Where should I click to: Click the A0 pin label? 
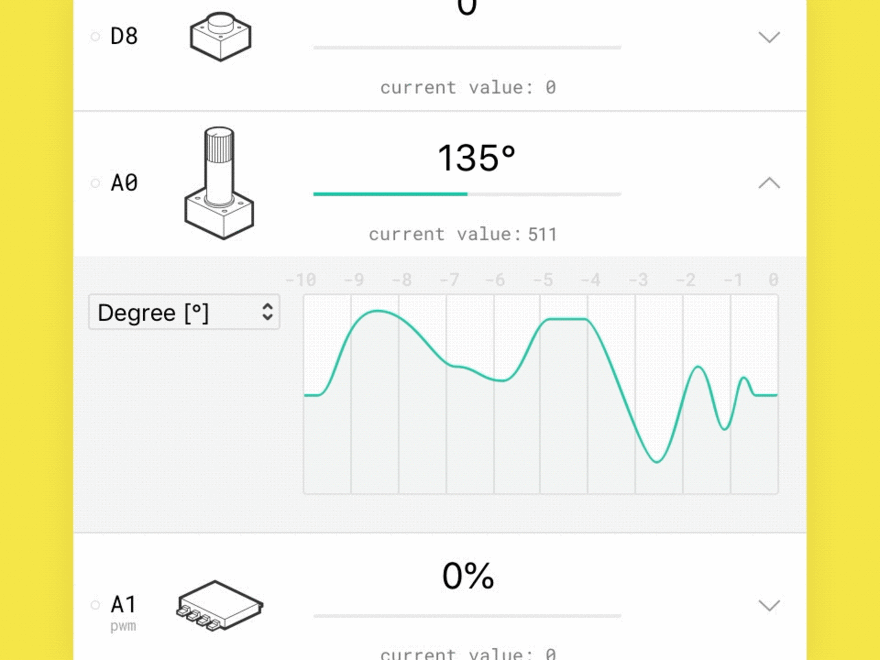tap(124, 183)
